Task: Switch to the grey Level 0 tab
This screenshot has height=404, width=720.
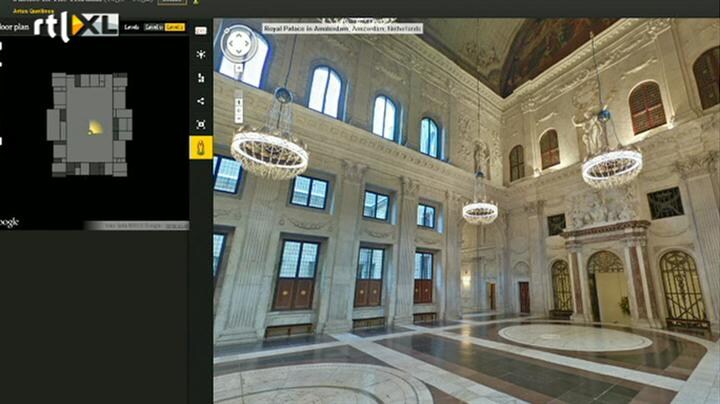Action: tap(154, 27)
